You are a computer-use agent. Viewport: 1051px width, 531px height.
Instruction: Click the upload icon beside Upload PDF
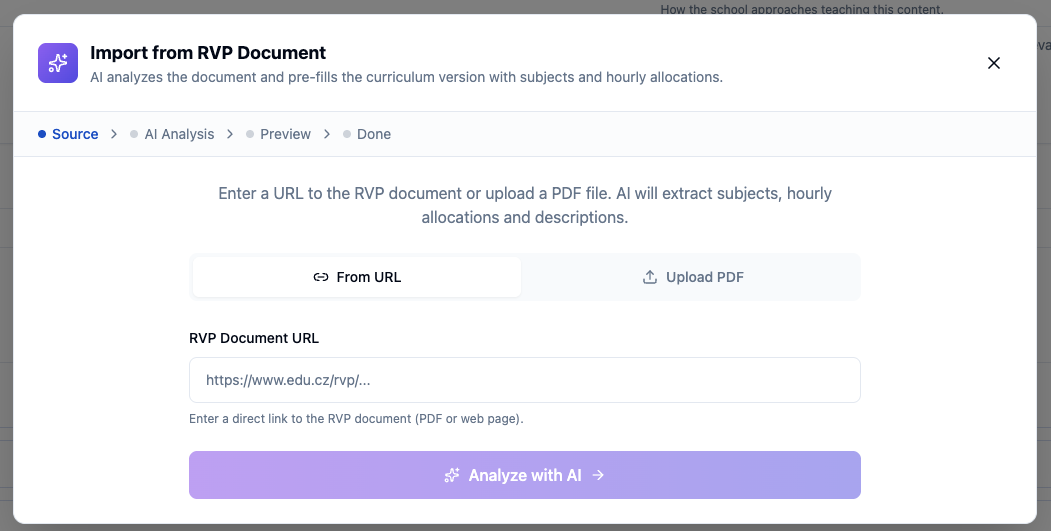(650, 277)
